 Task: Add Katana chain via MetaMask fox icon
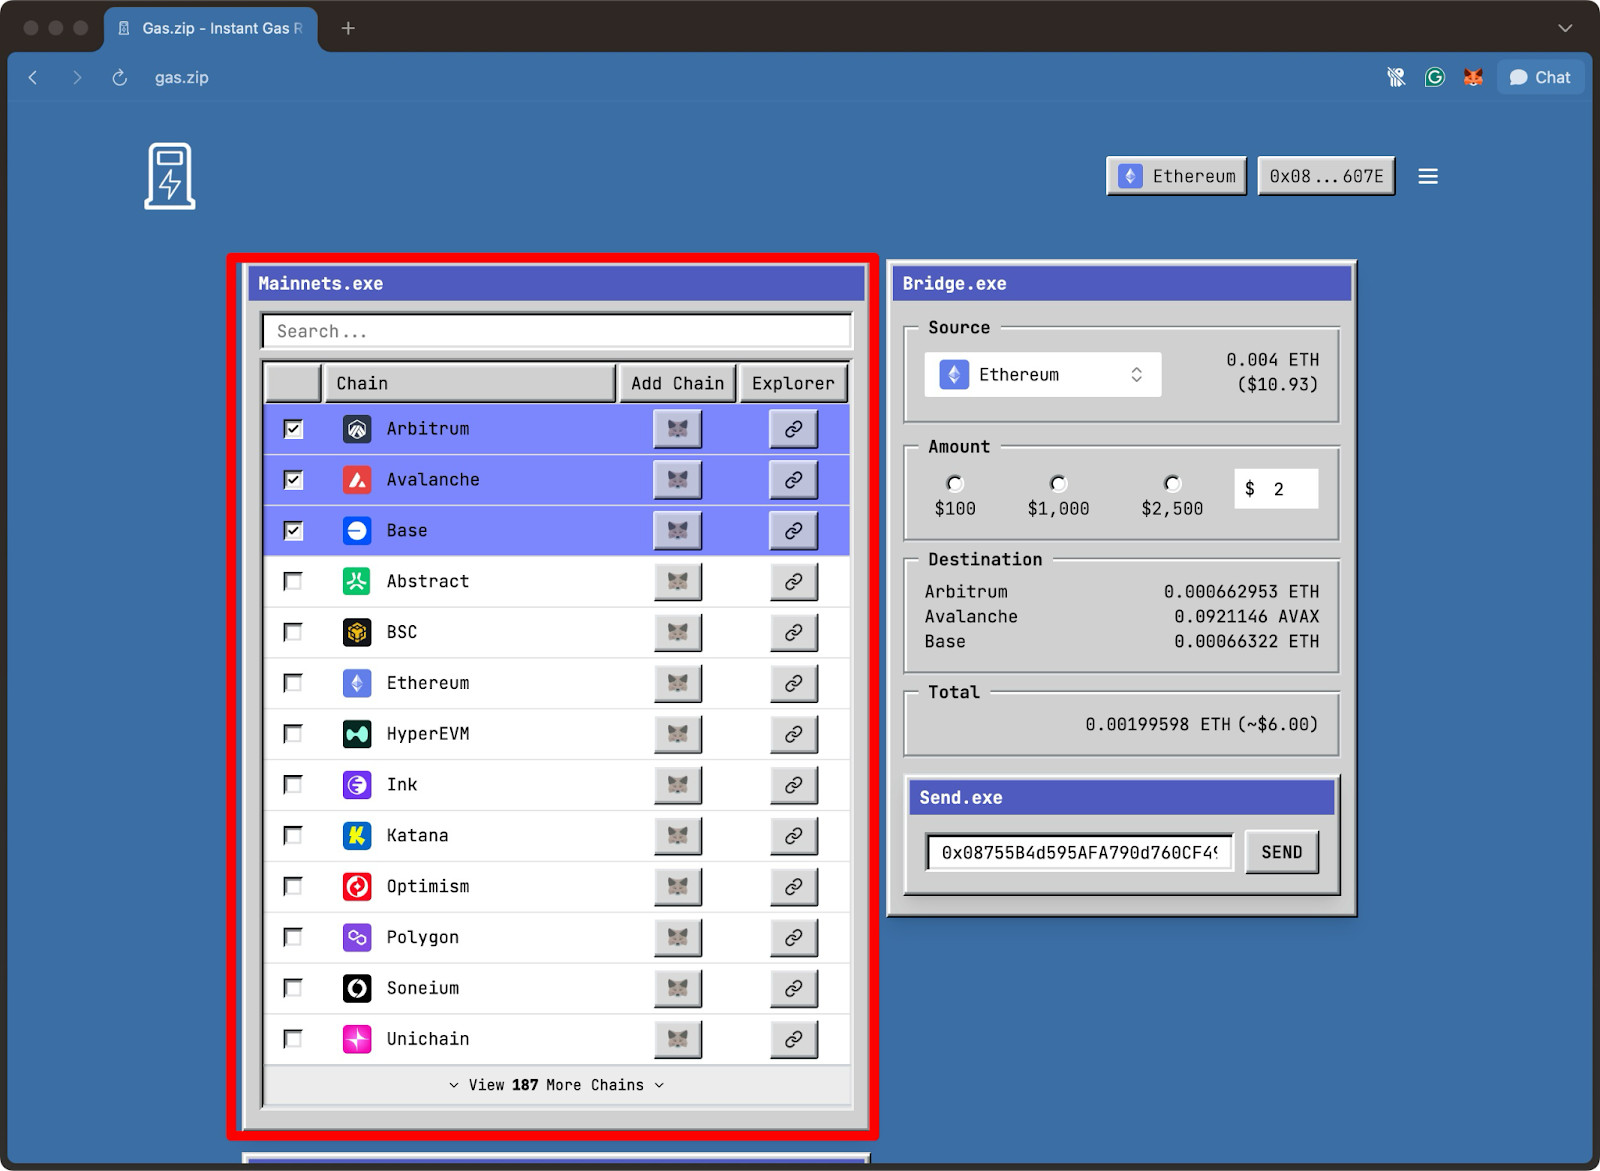(x=678, y=836)
